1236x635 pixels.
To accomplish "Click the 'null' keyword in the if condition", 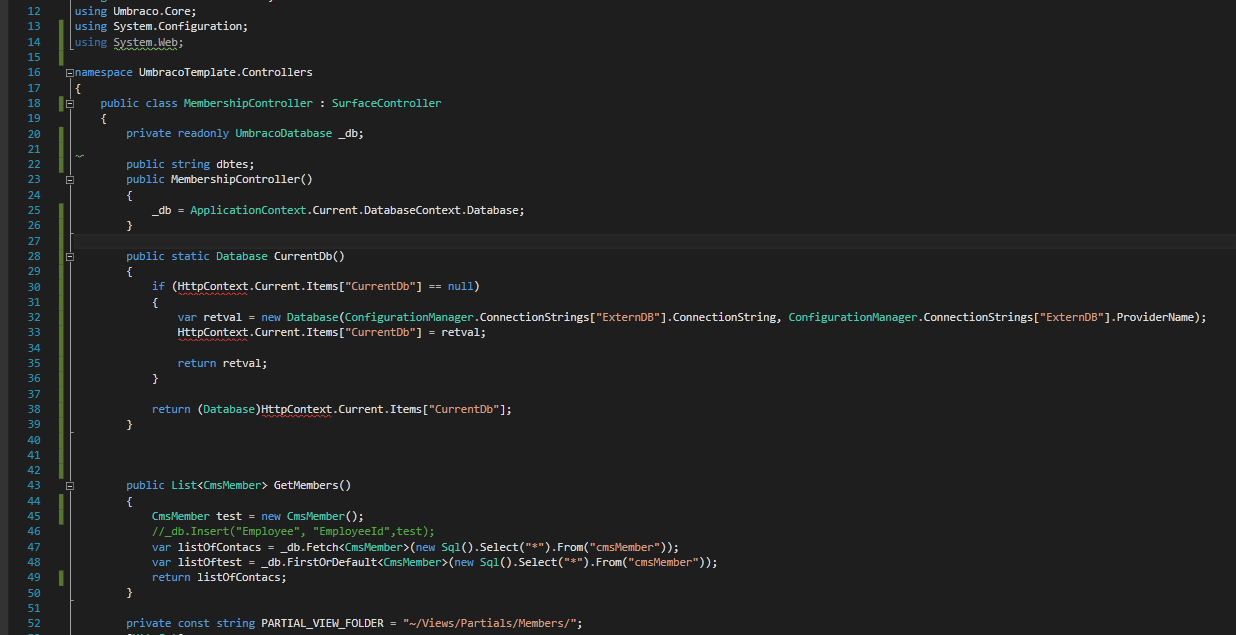I will 460,286.
